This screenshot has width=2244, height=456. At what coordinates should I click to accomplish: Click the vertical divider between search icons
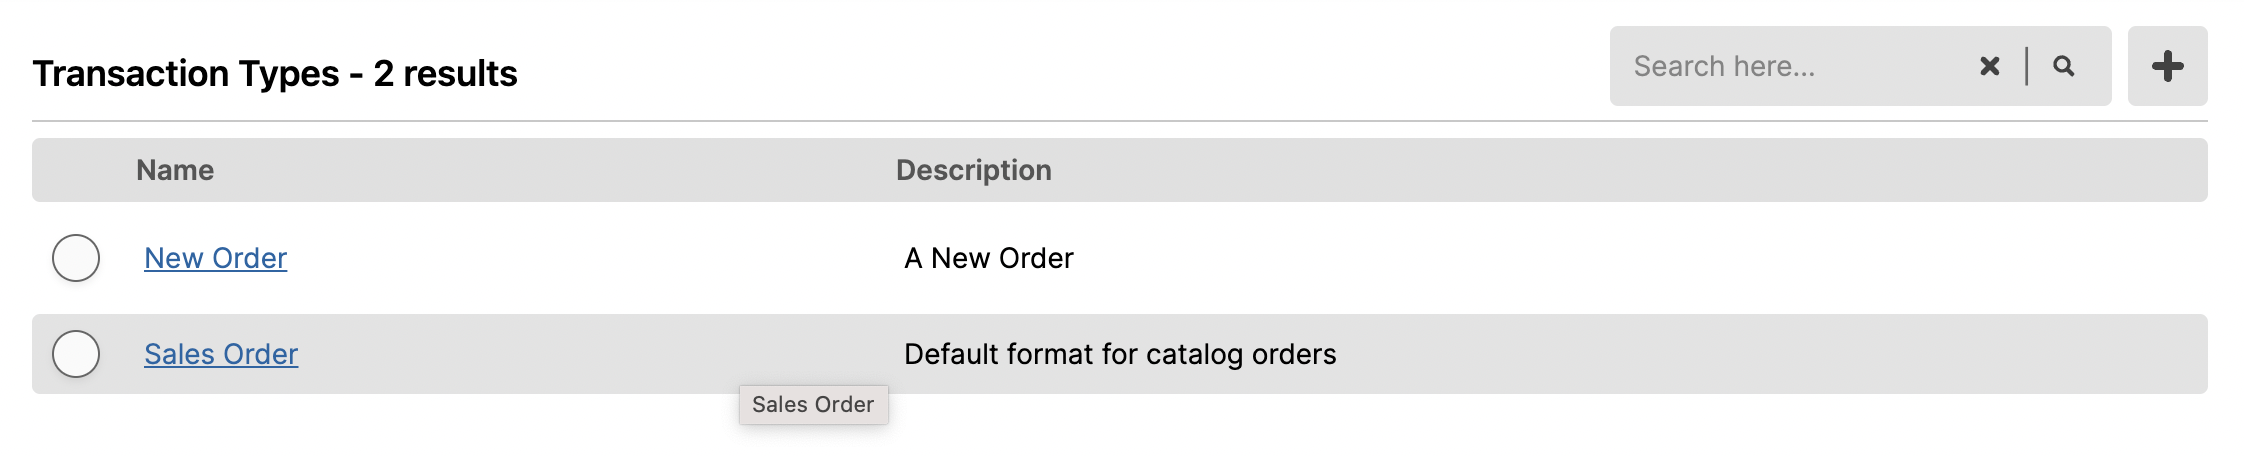[x=2026, y=66]
